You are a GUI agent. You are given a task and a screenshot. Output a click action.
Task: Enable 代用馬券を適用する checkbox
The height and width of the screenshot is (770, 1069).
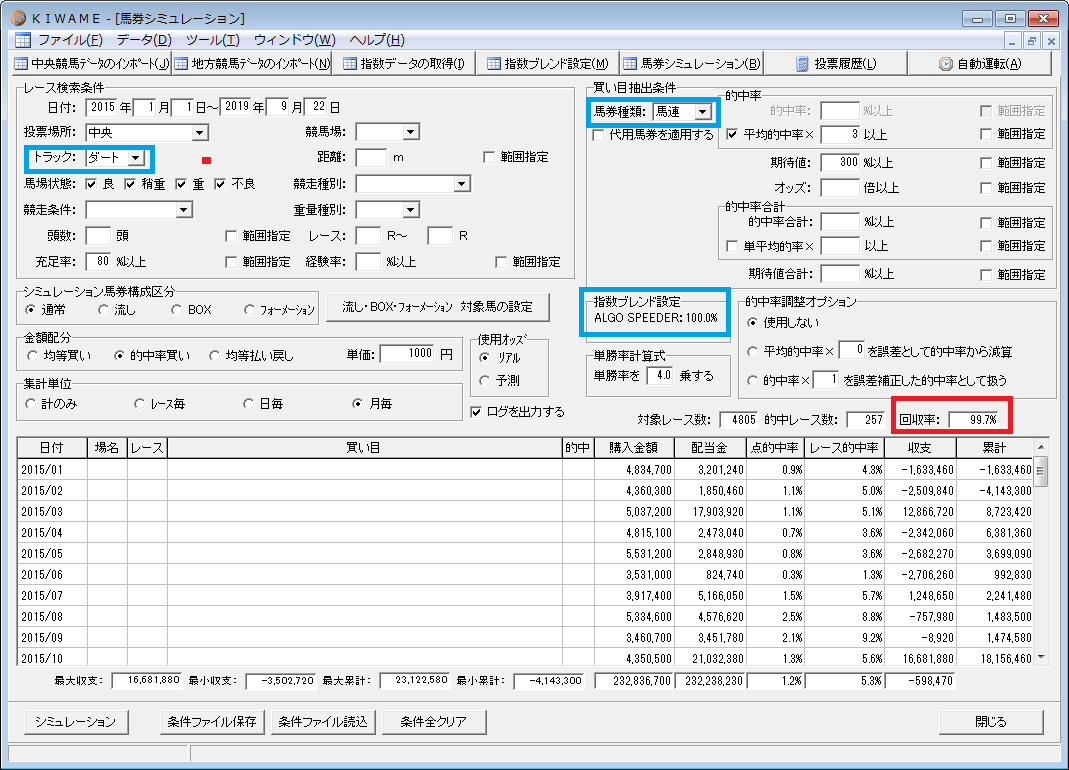click(x=598, y=135)
